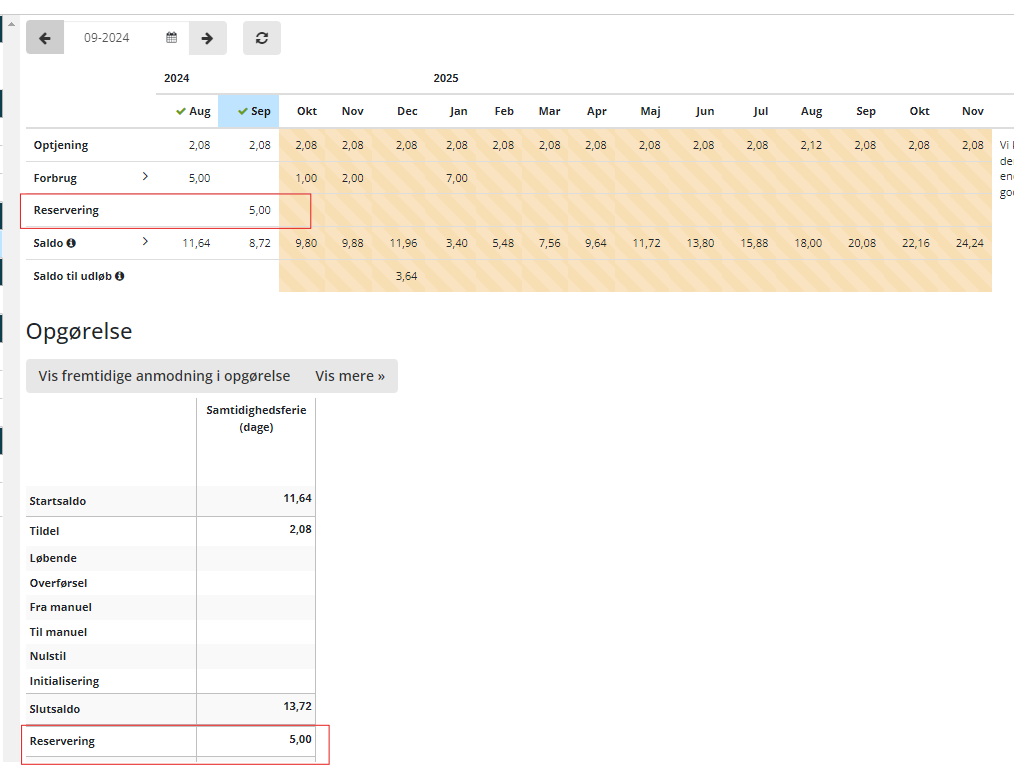Click info icon beside Saldo til udløb
Screen dimensions: 1014x765
click(x=120, y=276)
